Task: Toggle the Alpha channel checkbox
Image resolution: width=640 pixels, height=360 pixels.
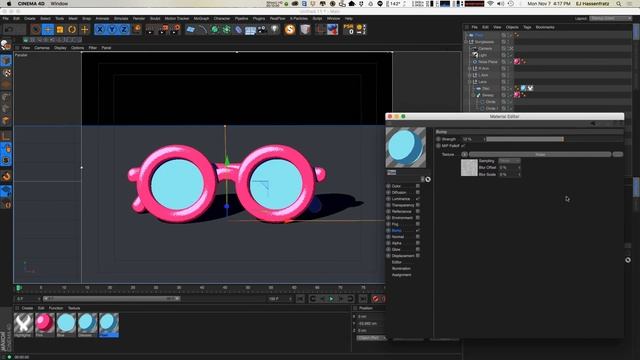Action: (418, 243)
